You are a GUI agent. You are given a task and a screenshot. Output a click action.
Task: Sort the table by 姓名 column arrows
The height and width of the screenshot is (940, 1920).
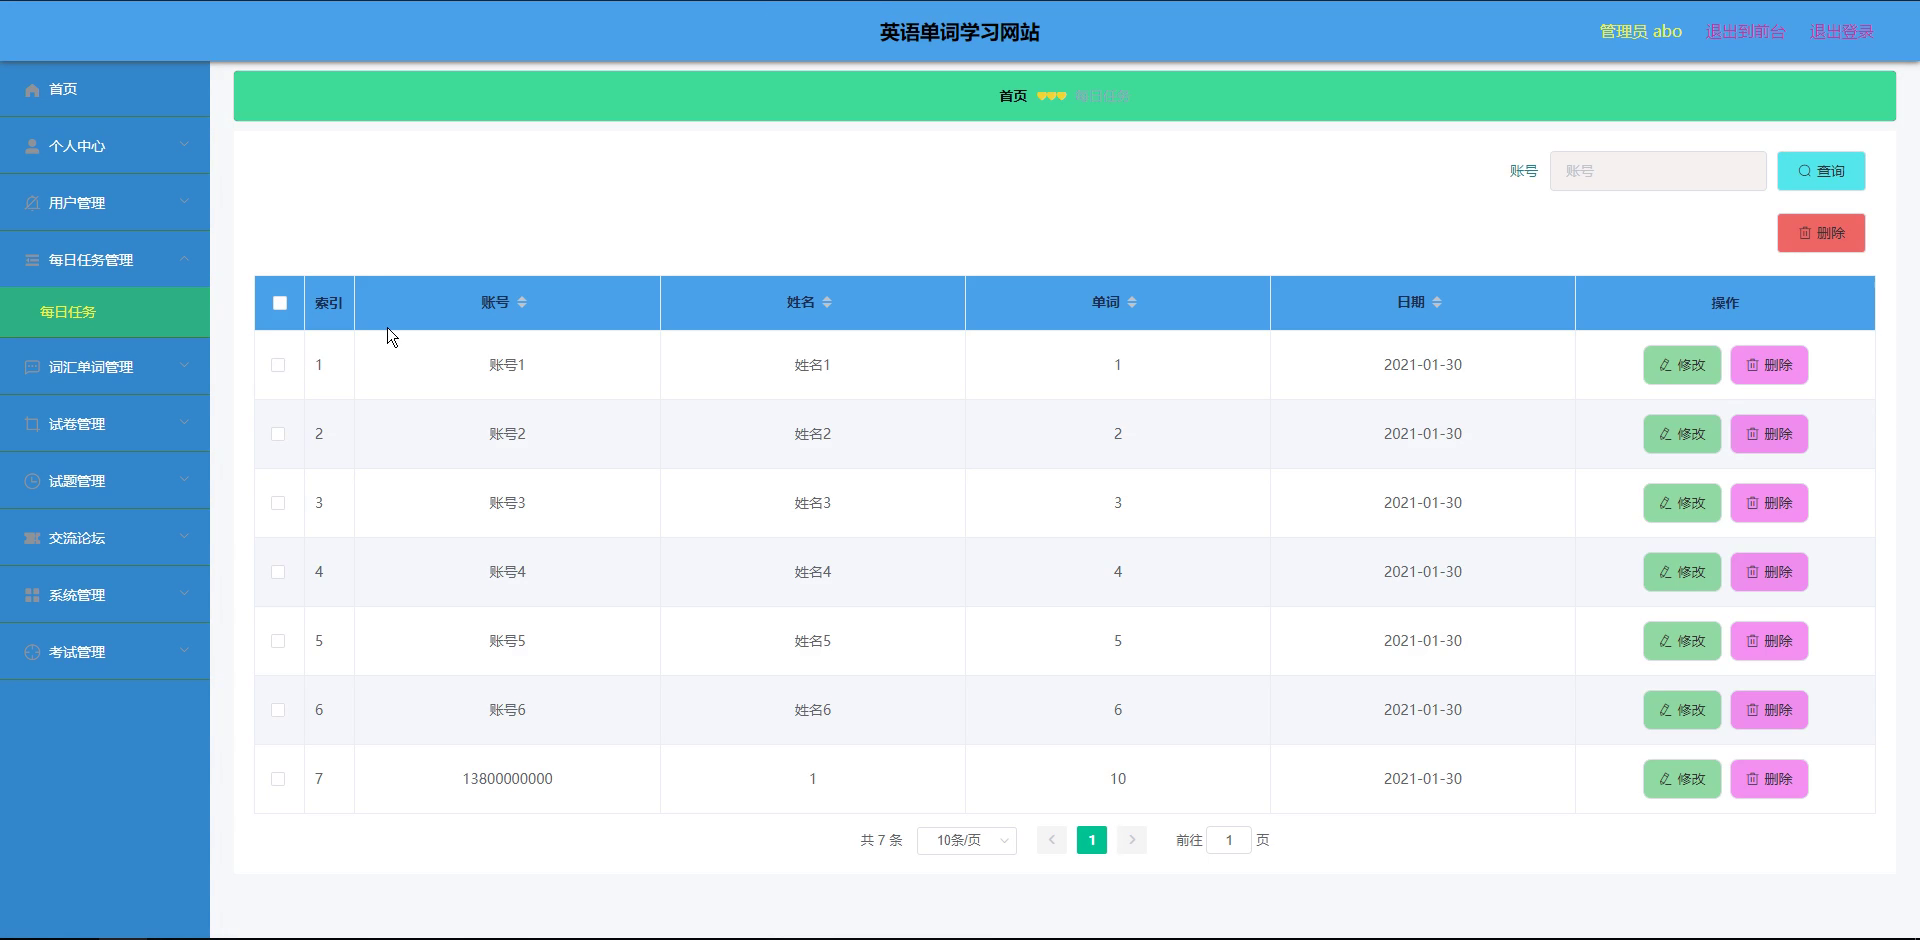point(827,303)
